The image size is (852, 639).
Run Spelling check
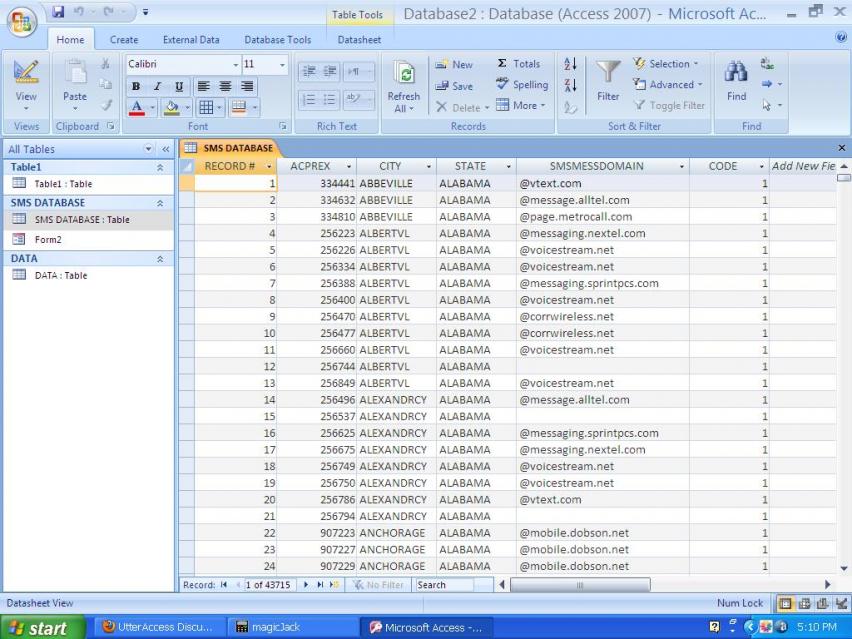pos(522,84)
